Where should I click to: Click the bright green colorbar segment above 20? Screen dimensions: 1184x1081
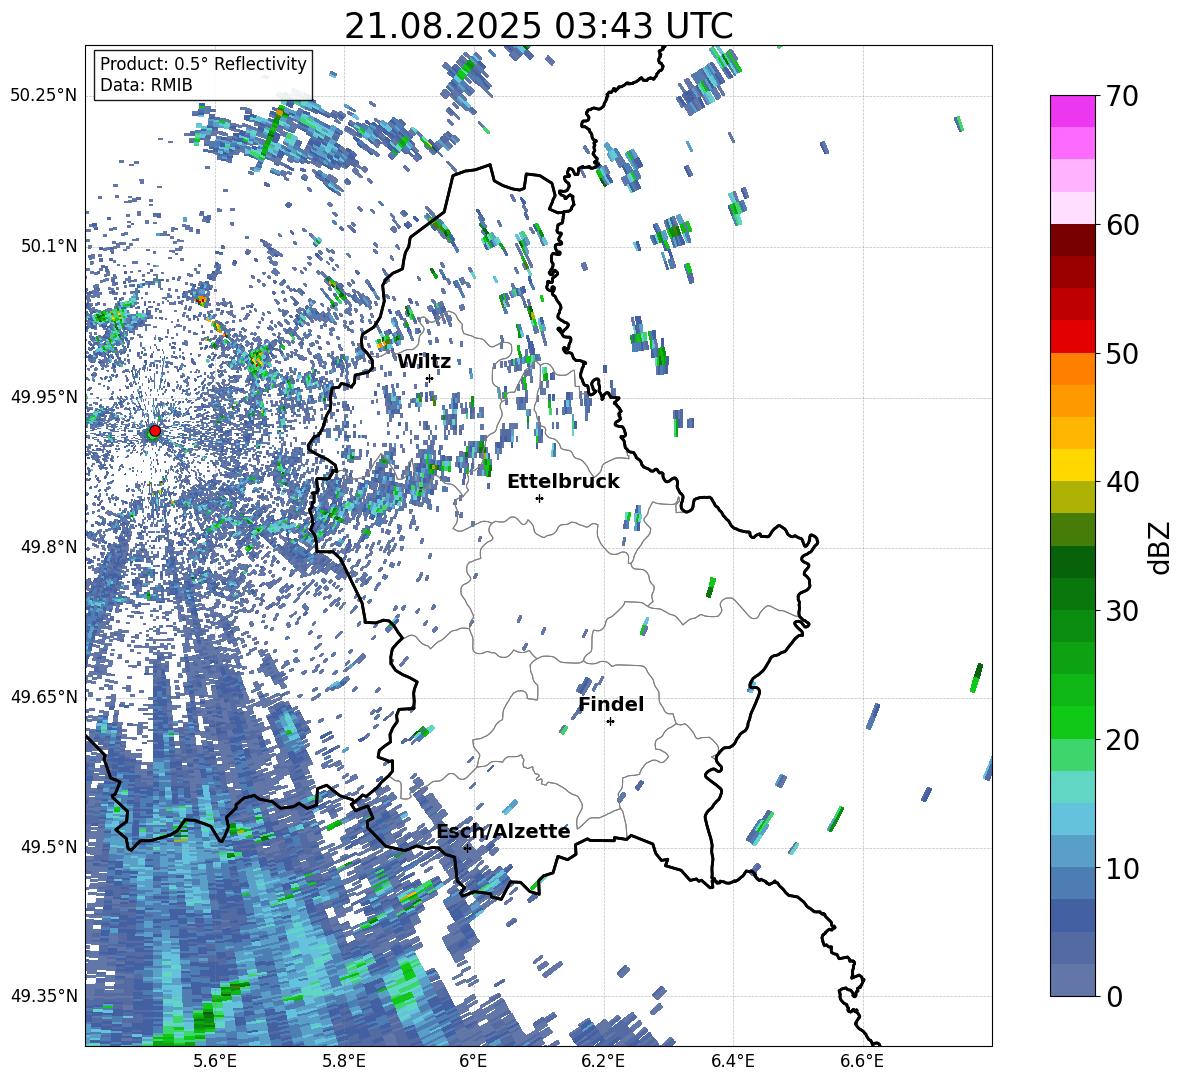click(1072, 722)
